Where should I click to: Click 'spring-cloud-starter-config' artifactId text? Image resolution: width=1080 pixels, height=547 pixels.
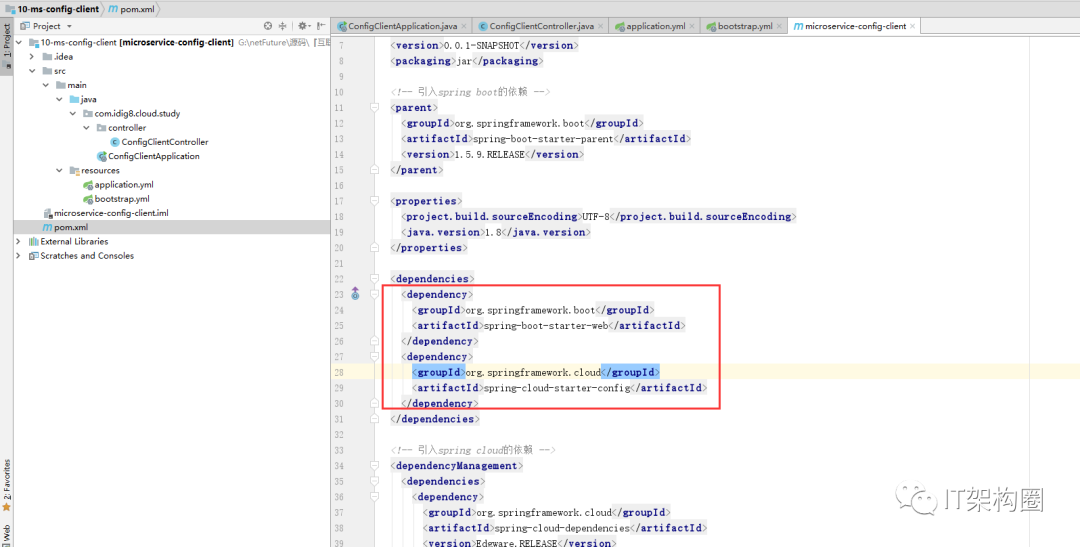(x=557, y=388)
